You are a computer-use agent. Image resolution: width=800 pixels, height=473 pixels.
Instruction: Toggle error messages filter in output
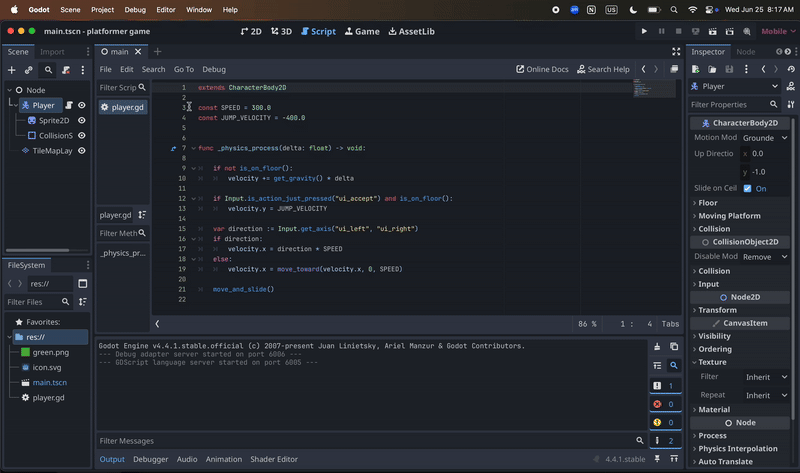tap(665, 404)
